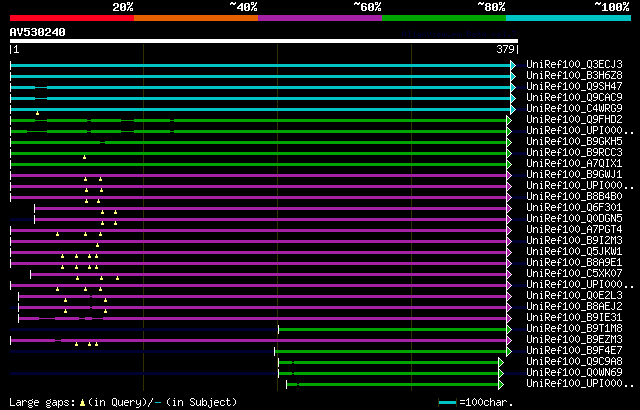This screenshot has width=640, height=410.
Task: Click the purple arrowhead ending the Q5JKW1 alignment
Action: coord(509,253)
